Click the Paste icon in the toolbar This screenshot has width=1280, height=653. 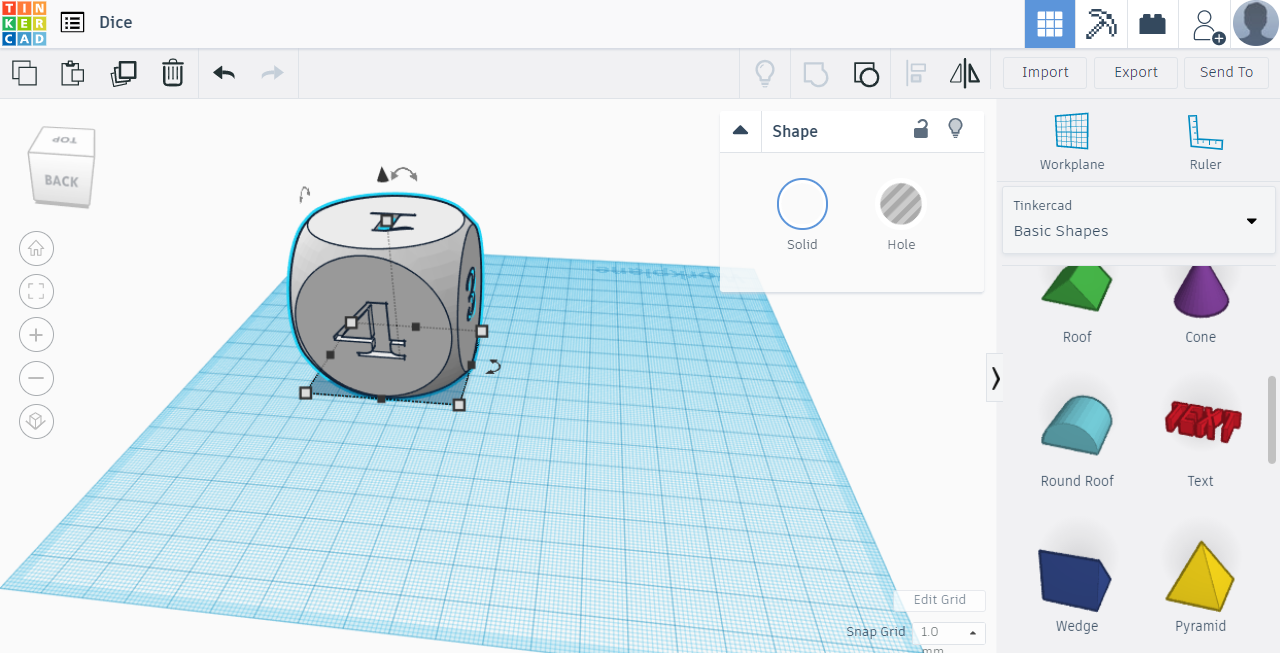coord(73,73)
